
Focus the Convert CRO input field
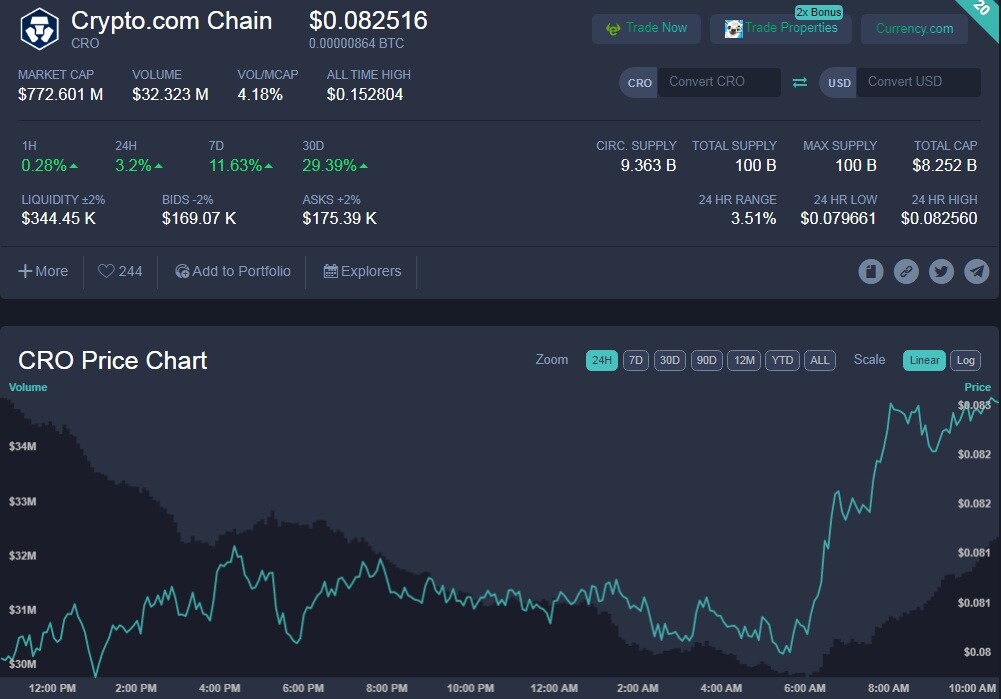coord(719,82)
